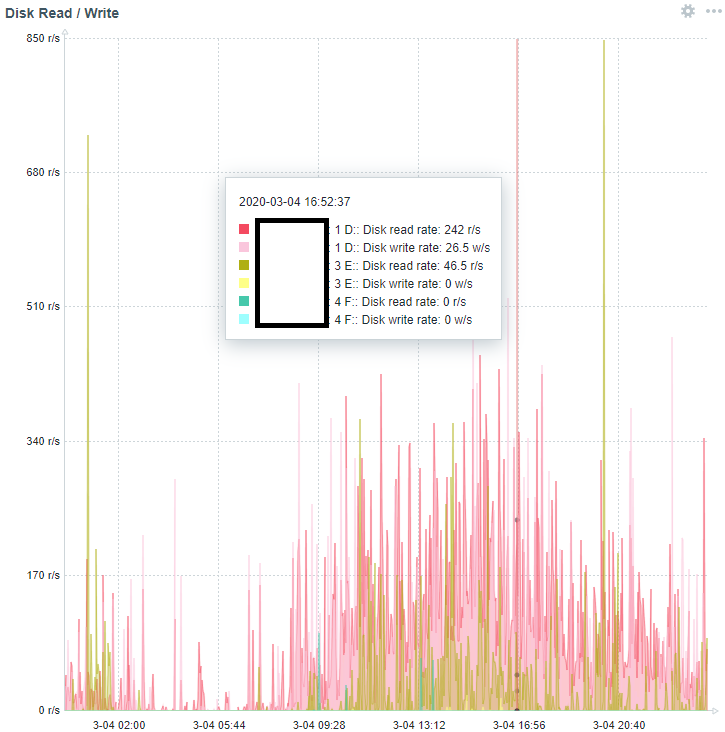This screenshot has width=725, height=732.
Task: Click the red D: disk read rate swatch
Action: [x=244, y=229]
